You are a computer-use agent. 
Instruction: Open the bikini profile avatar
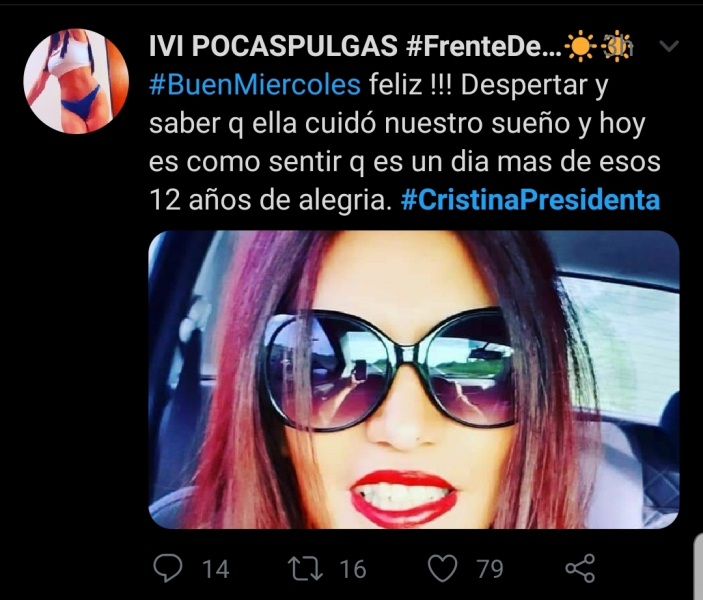tap(76, 81)
